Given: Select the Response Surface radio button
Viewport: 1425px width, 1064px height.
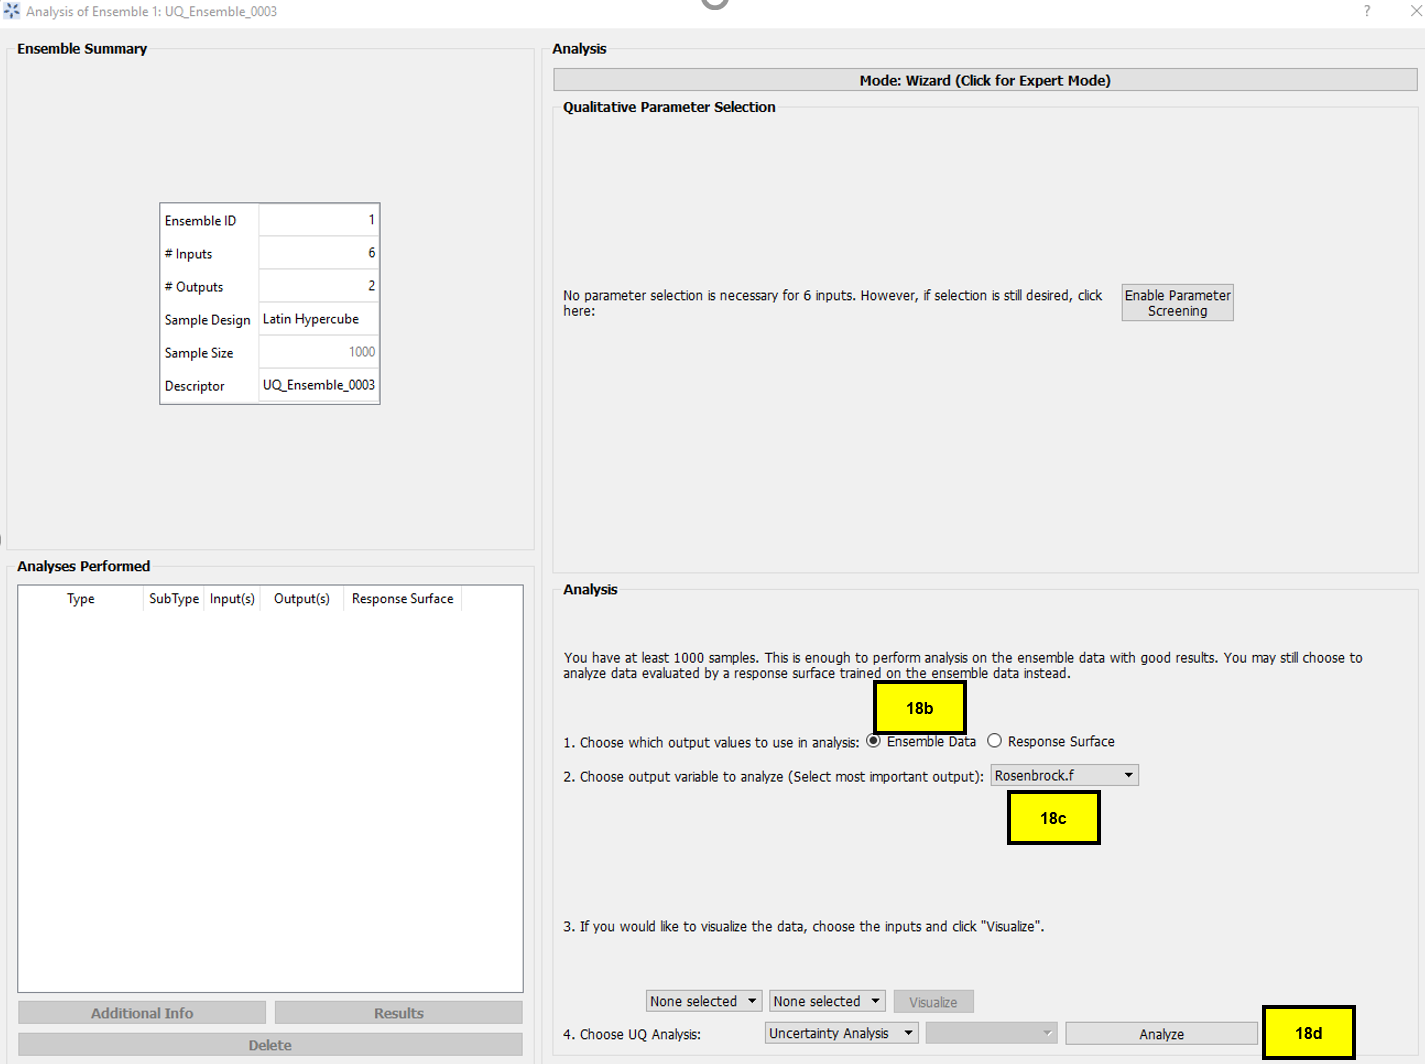Looking at the screenshot, I should pos(995,740).
